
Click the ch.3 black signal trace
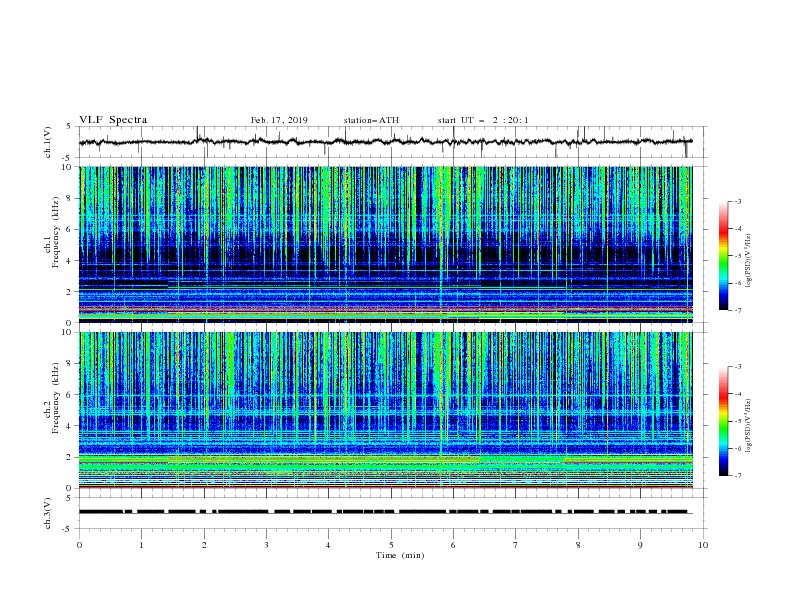[x=384, y=512]
